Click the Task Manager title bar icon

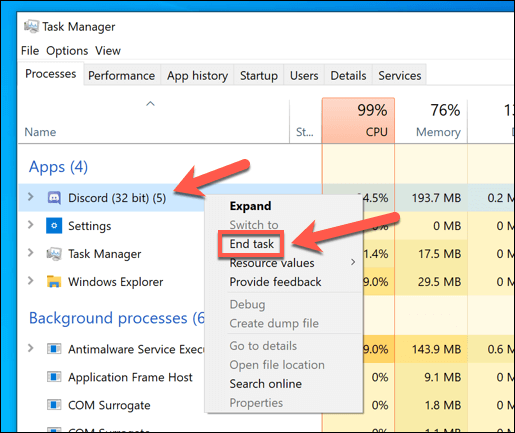(31, 26)
